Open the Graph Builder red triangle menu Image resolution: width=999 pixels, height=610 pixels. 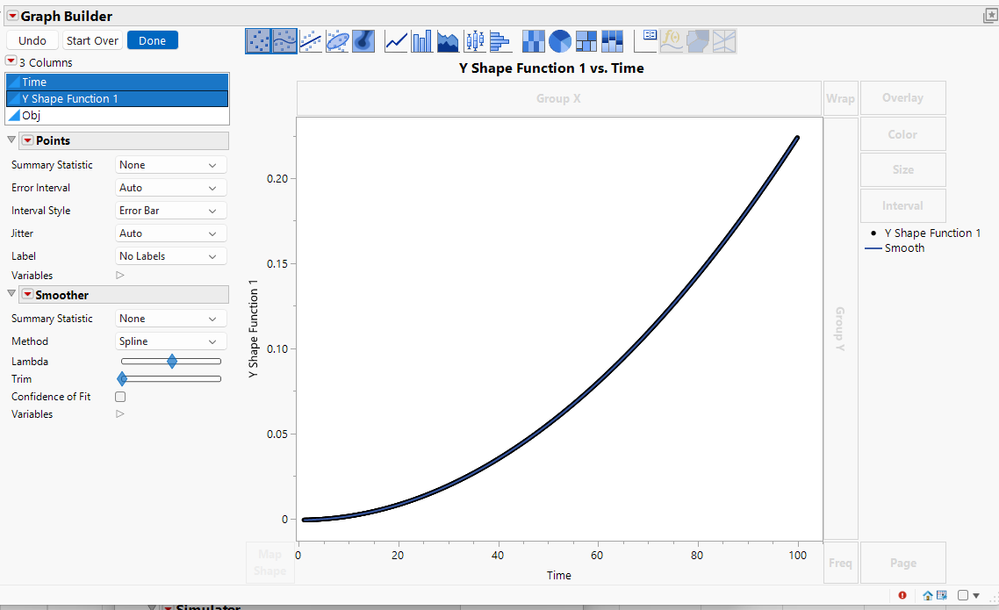point(13,16)
